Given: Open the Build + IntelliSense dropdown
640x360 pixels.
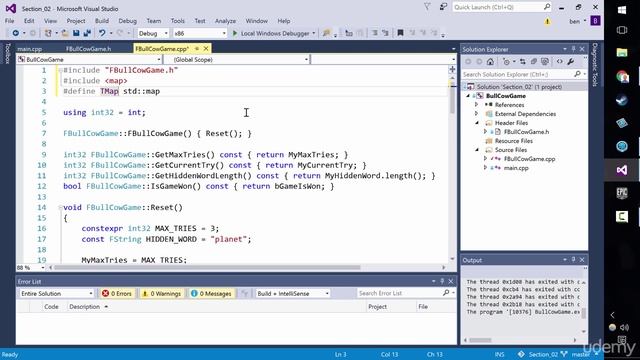Looking at the screenshot, I should coord(293,293).
